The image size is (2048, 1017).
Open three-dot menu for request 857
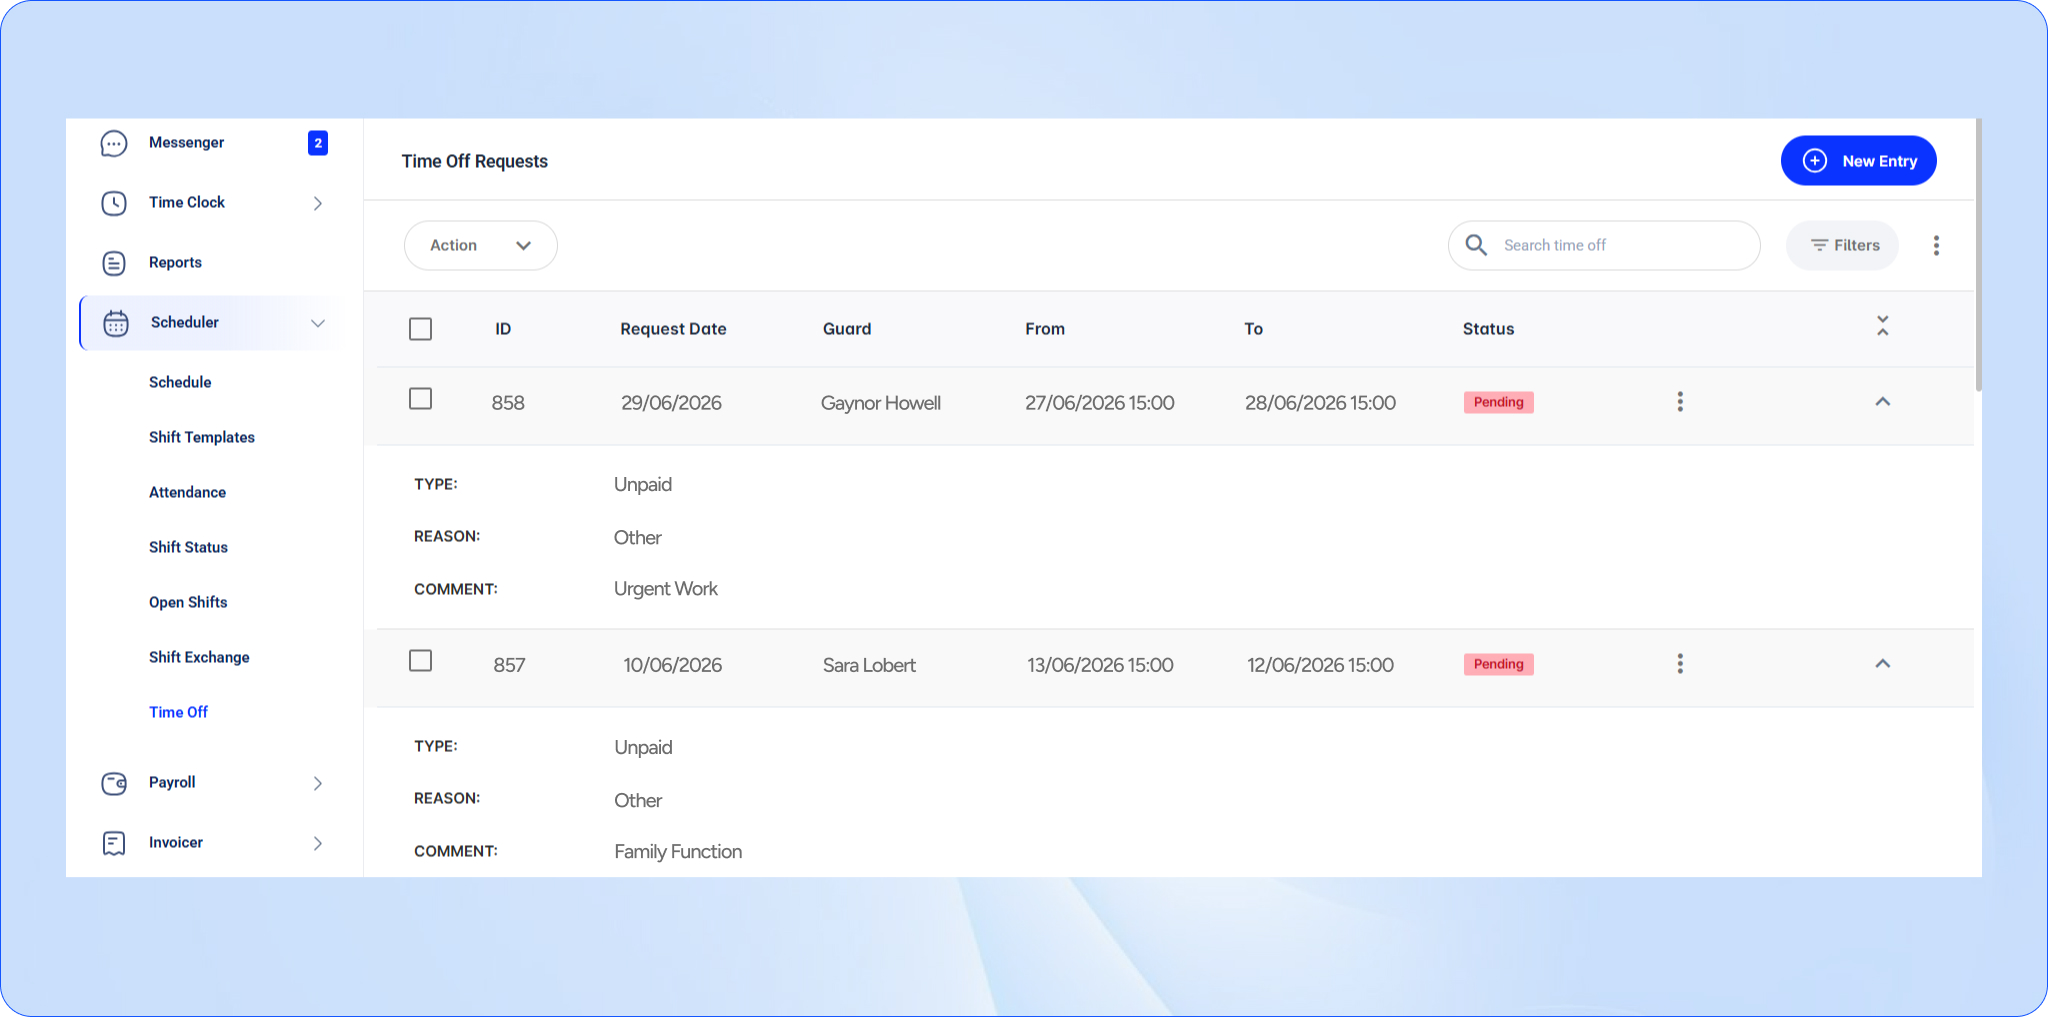tap(1680, 664)
